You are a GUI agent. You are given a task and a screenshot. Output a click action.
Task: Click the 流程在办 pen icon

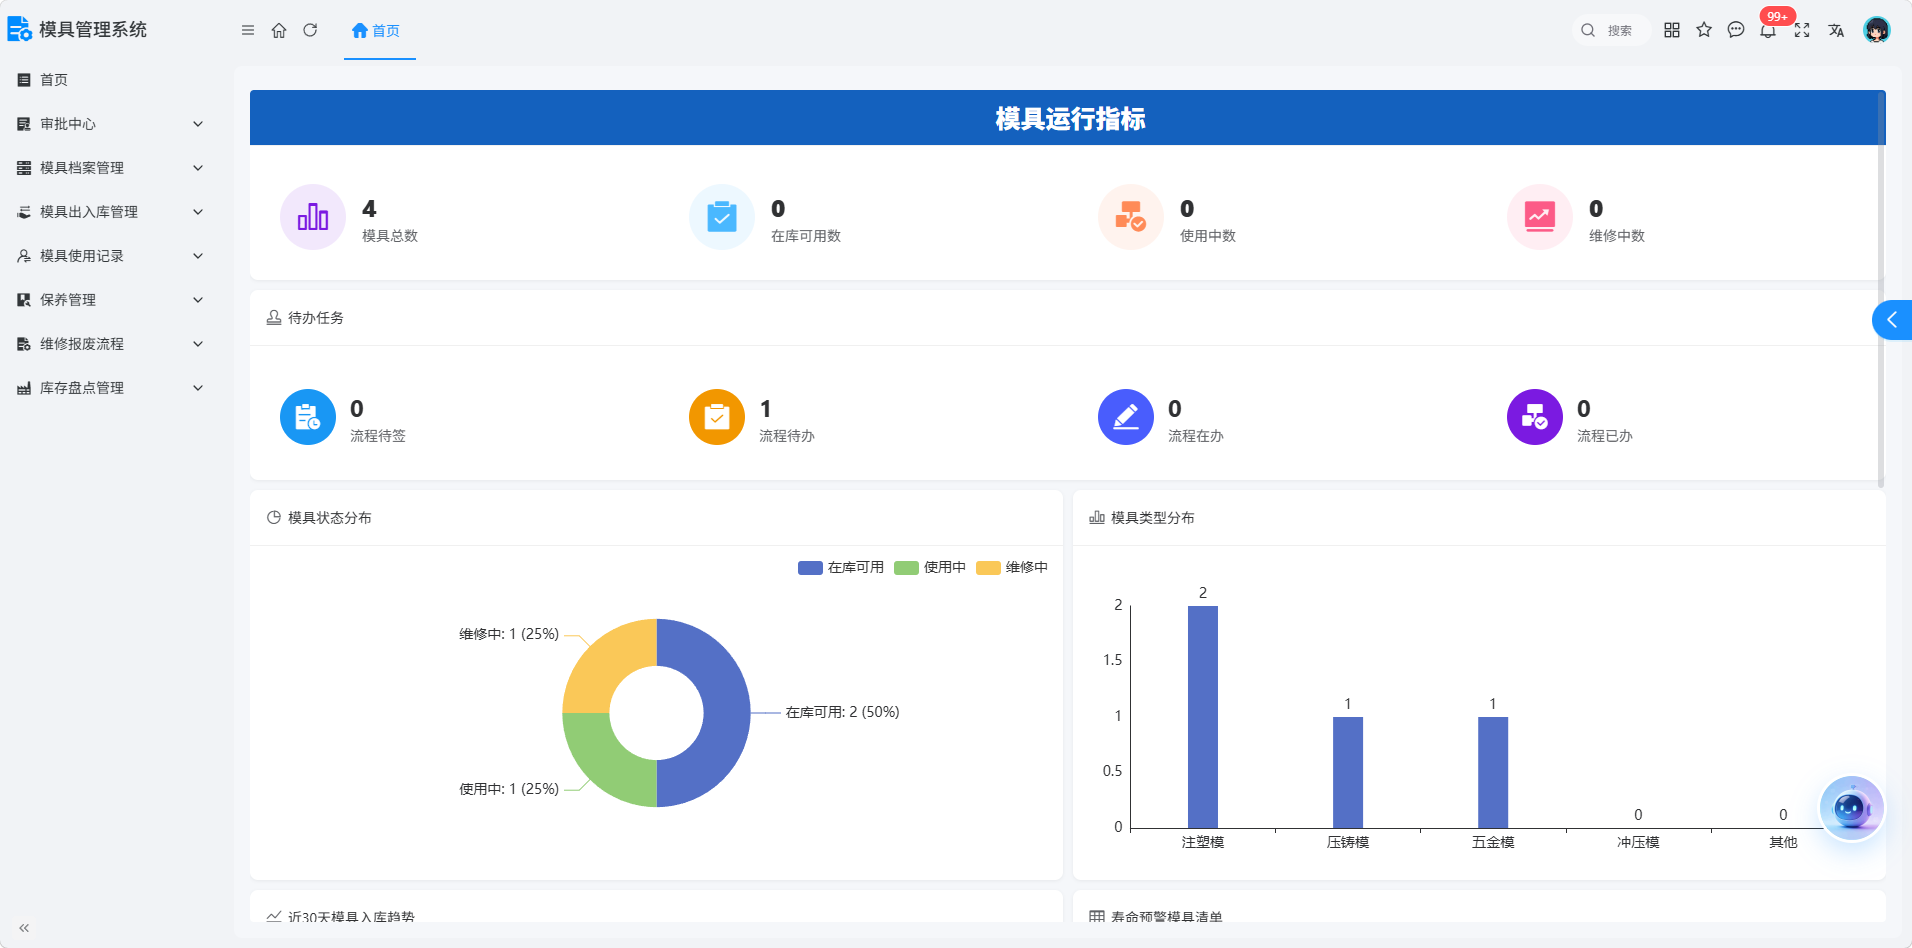coord(1126,417)
